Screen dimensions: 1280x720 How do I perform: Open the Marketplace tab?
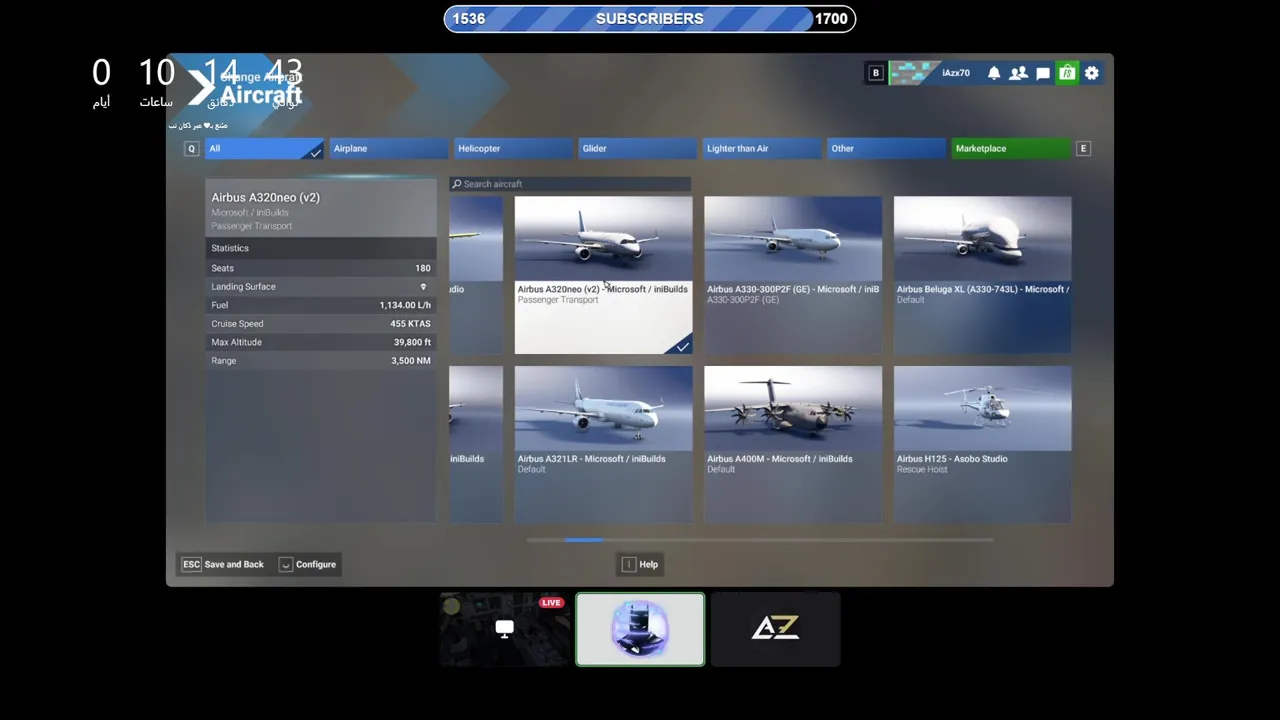click(x=1011, y=148)
